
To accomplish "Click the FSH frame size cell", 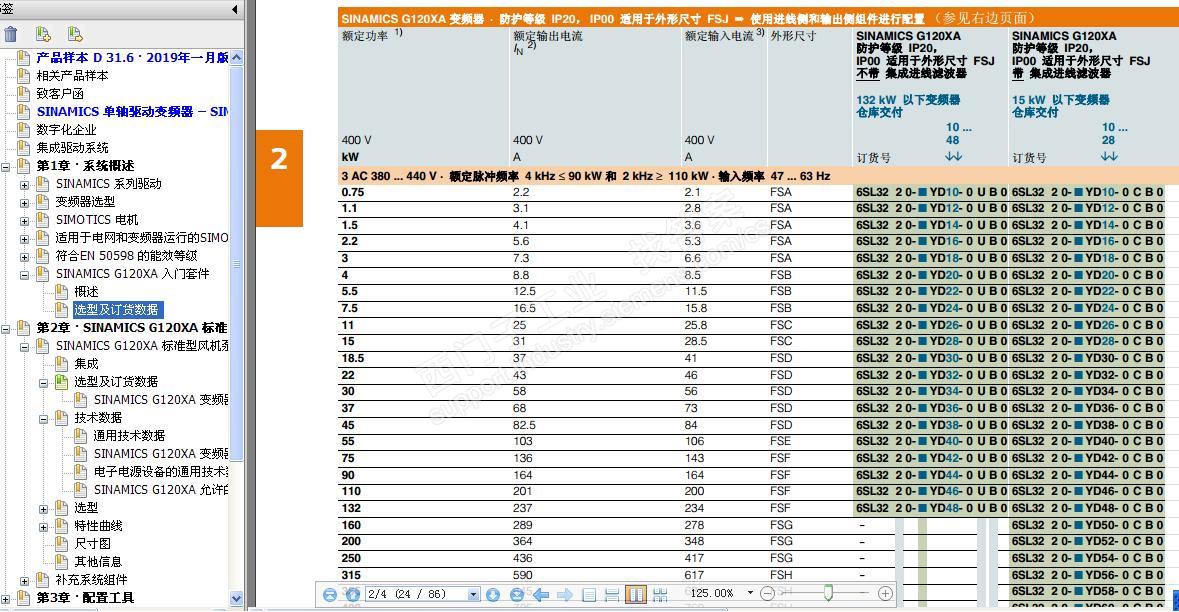I will click(780, 574).
